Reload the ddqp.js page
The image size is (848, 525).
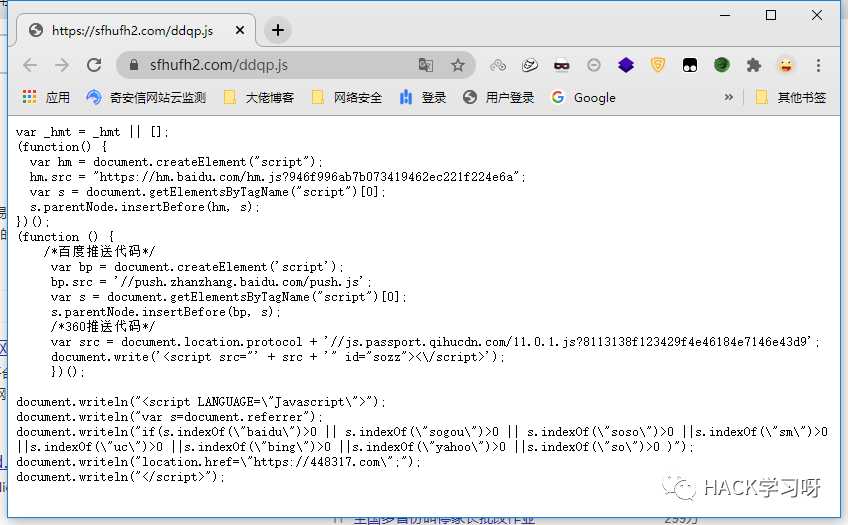(x=94, y=65)
